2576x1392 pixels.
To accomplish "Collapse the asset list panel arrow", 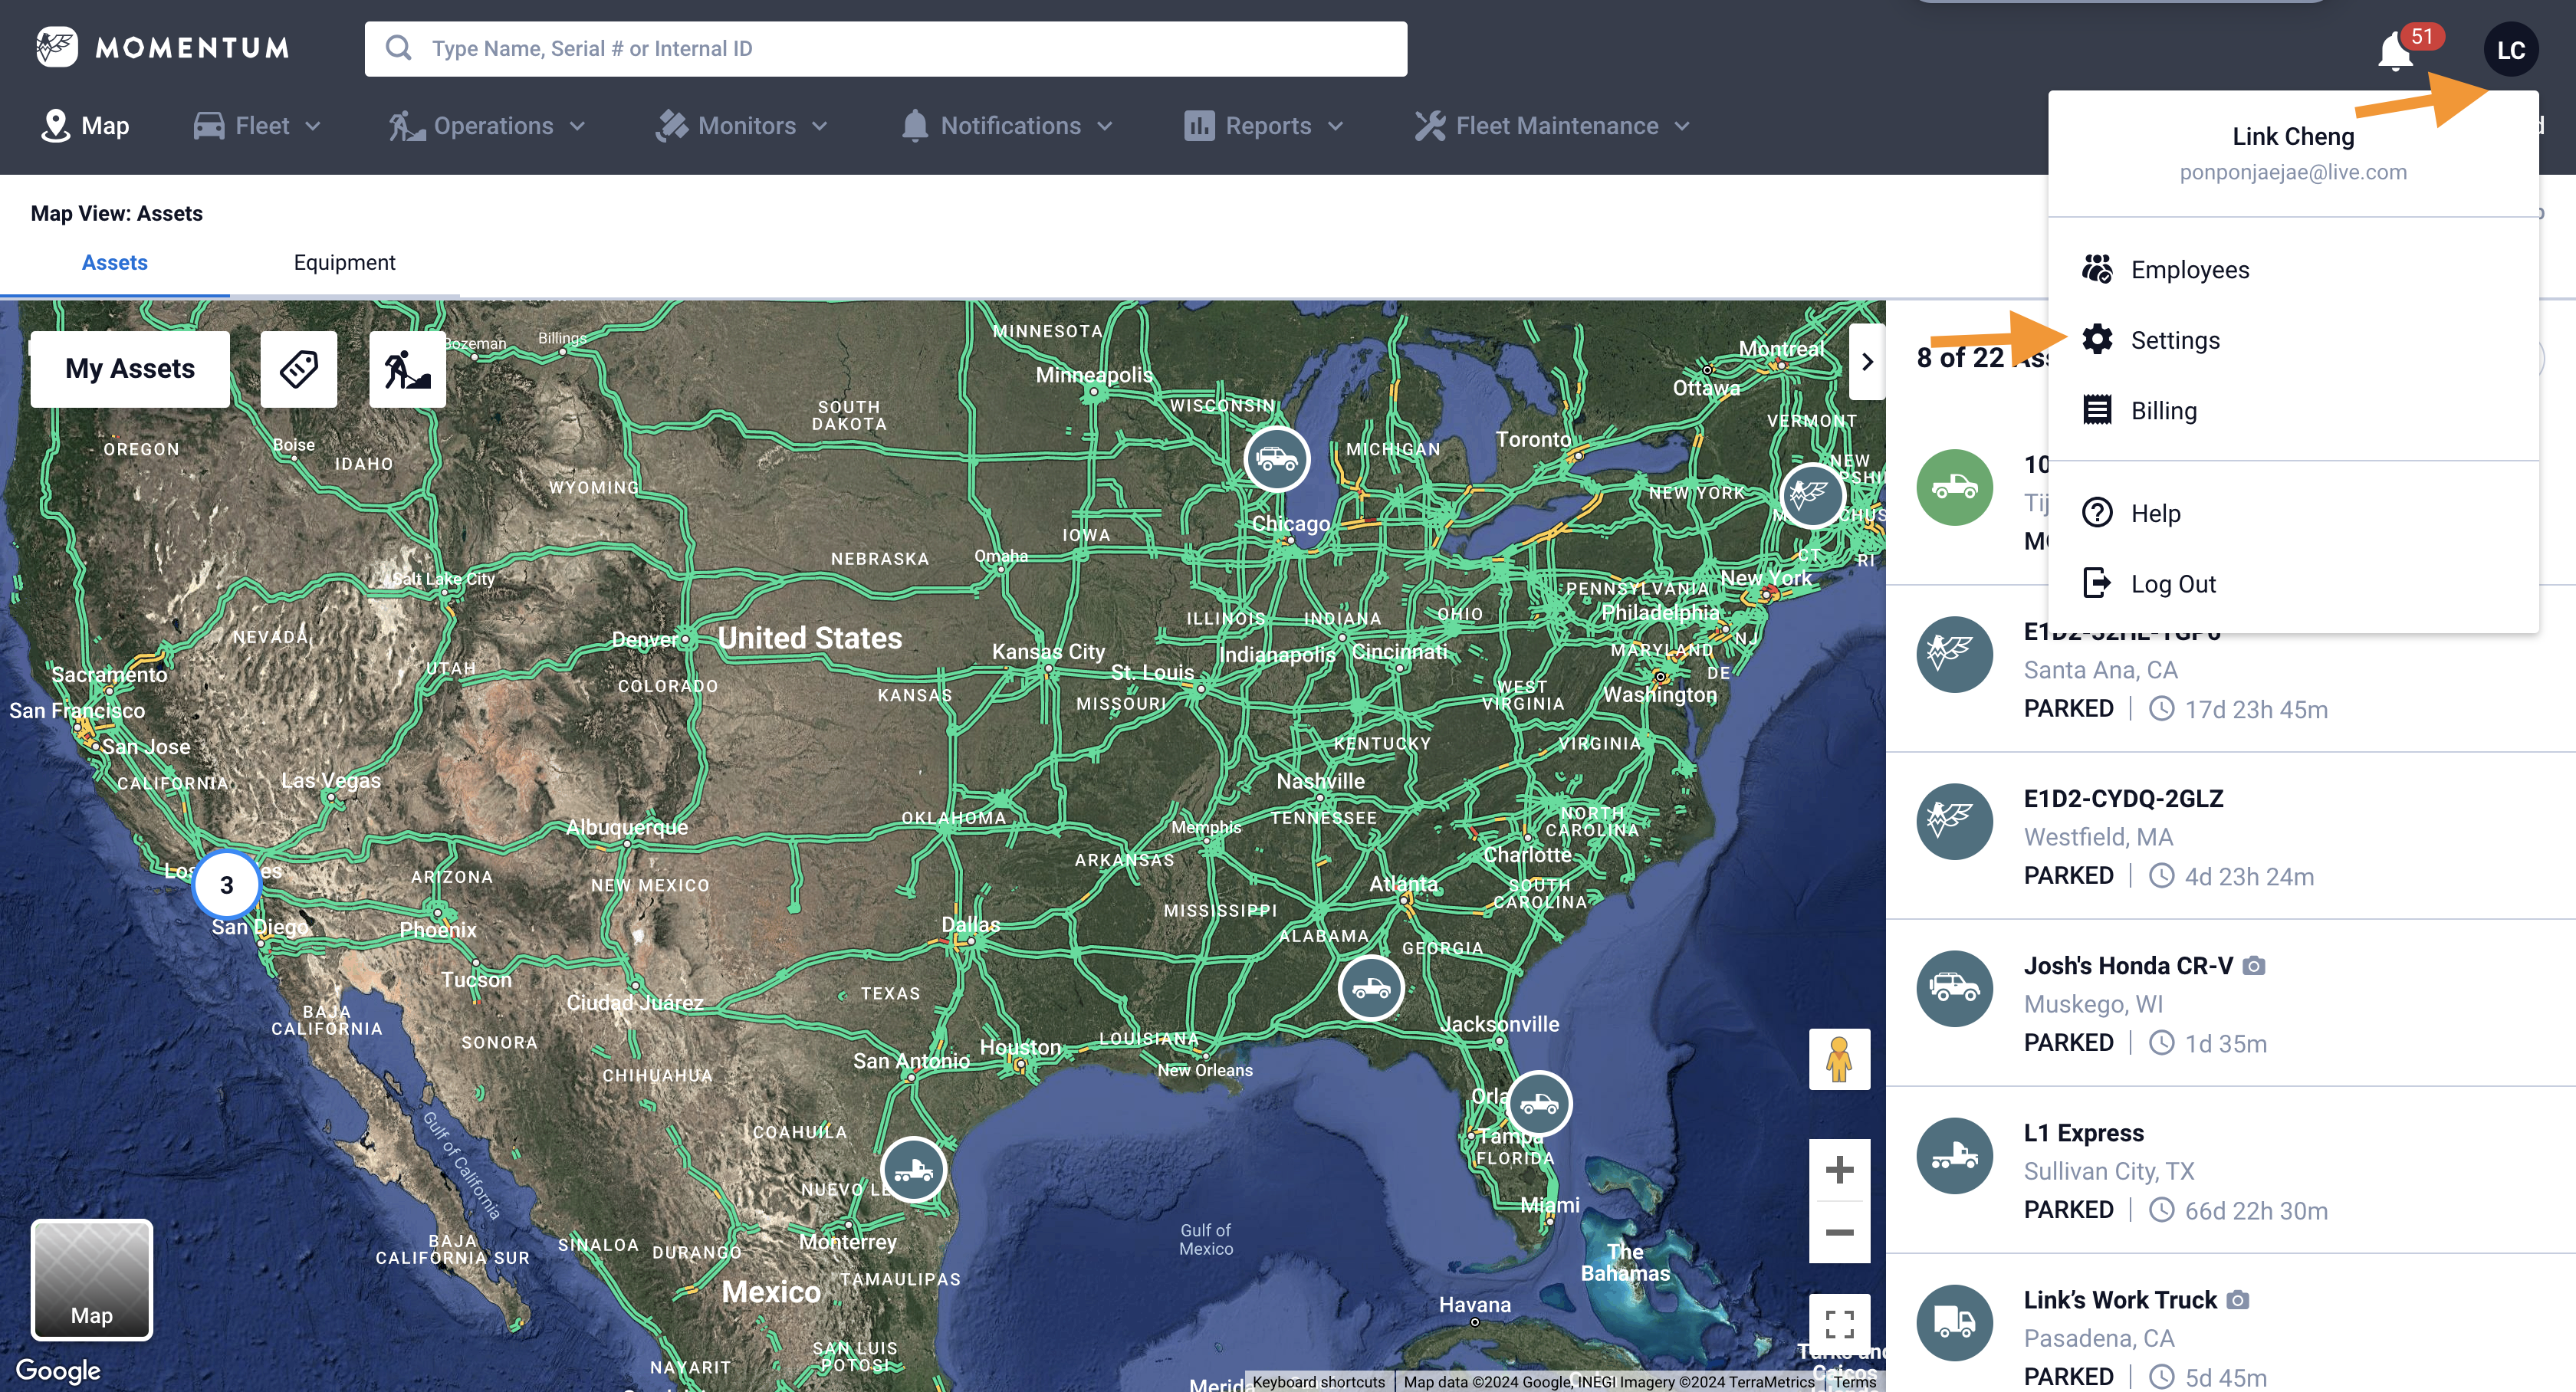I will [1866, 362].
